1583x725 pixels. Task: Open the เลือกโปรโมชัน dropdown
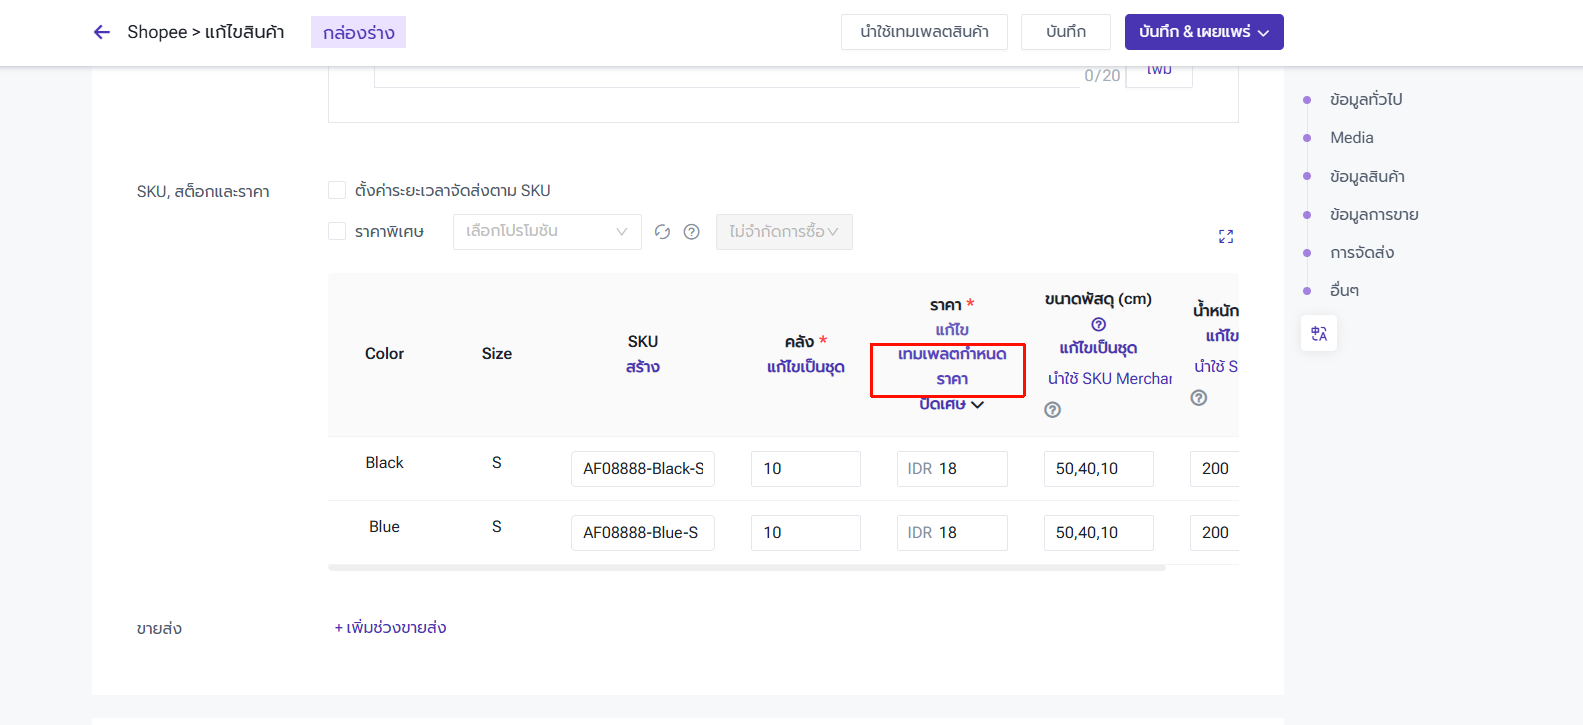(x=546, y=232)
